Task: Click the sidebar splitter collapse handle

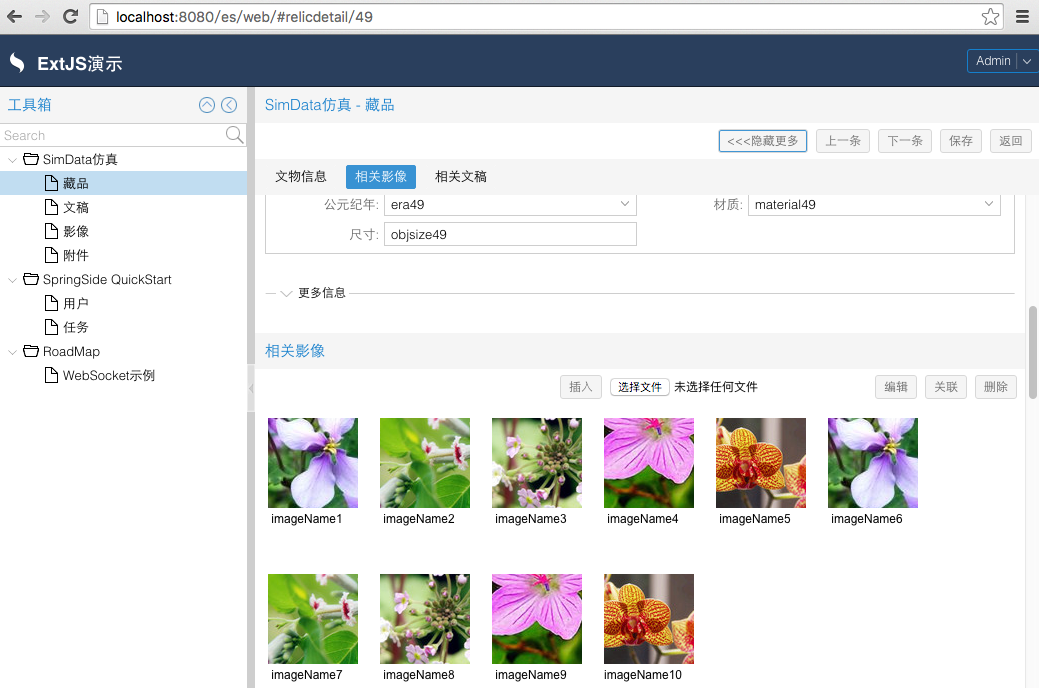Action: (251, 388)
